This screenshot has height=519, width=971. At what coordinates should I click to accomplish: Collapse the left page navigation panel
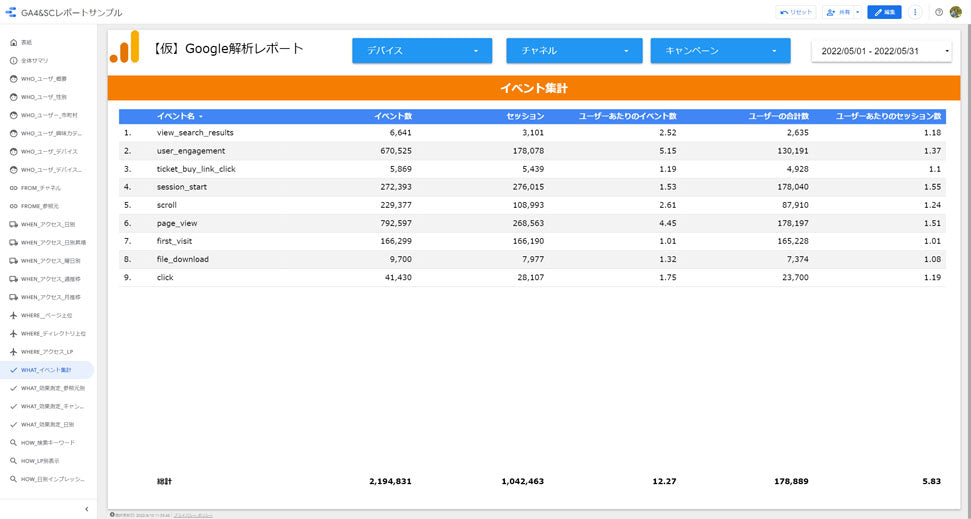87,509
